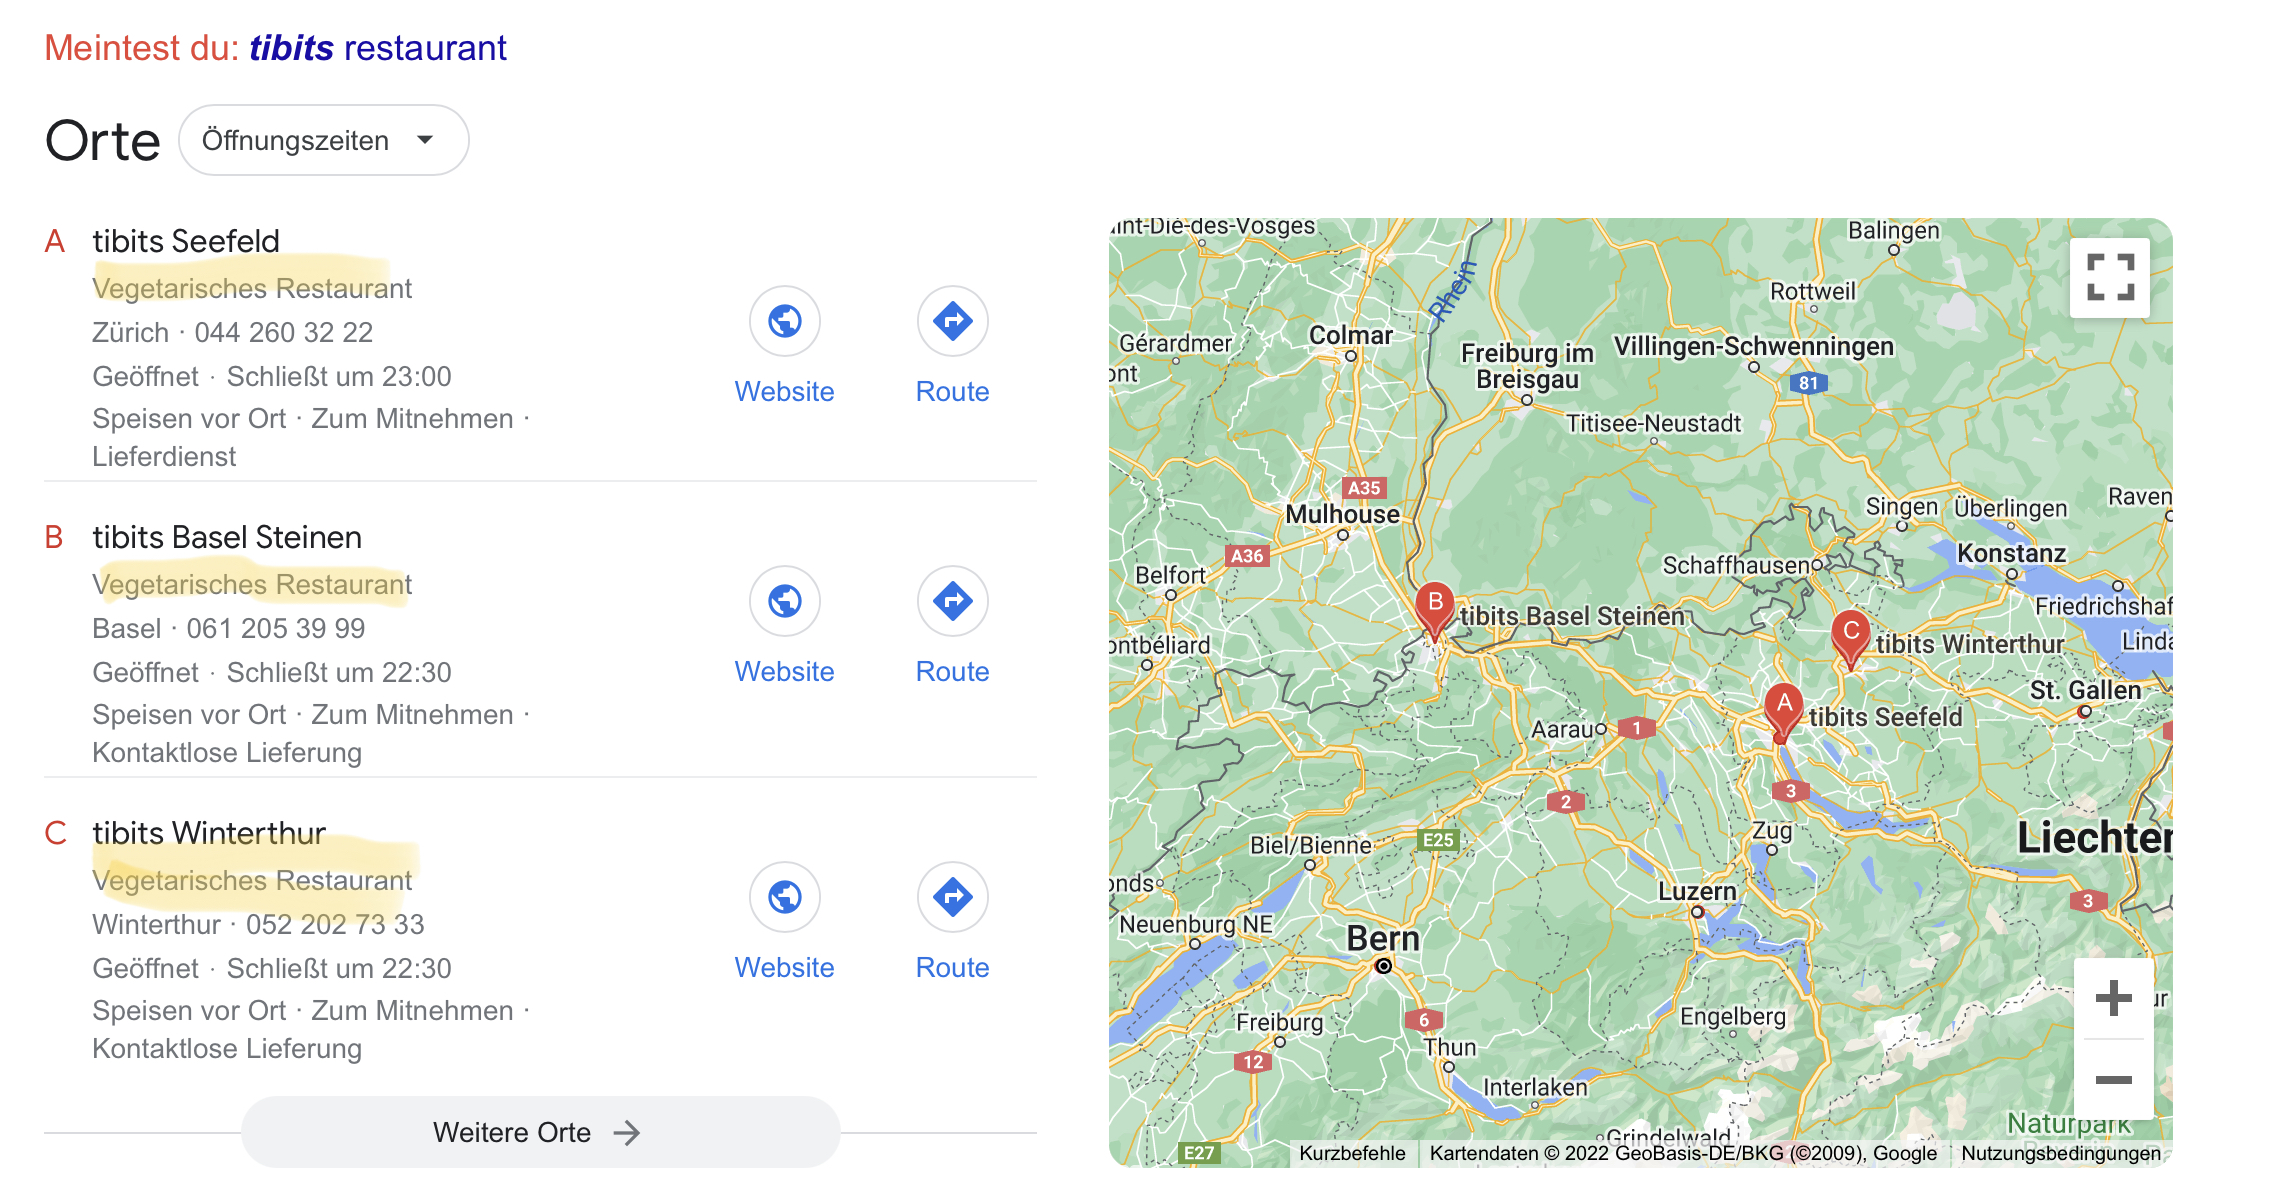Image resolution: width=2289 pixels, height=1200 pixels.
Task: Open website icon for tibits Seefeld
Action: [x=785, y=321]
